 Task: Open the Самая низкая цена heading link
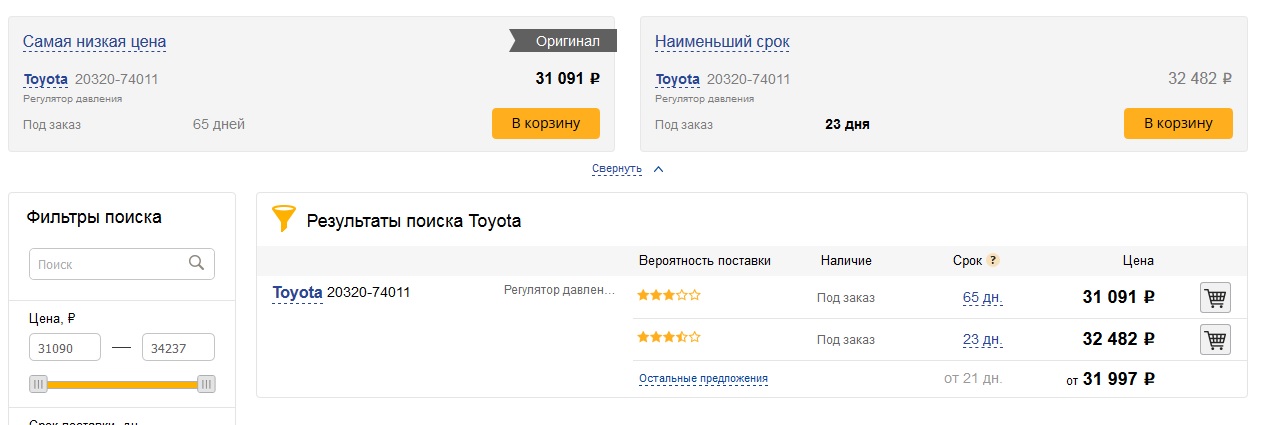coord(95,42)
